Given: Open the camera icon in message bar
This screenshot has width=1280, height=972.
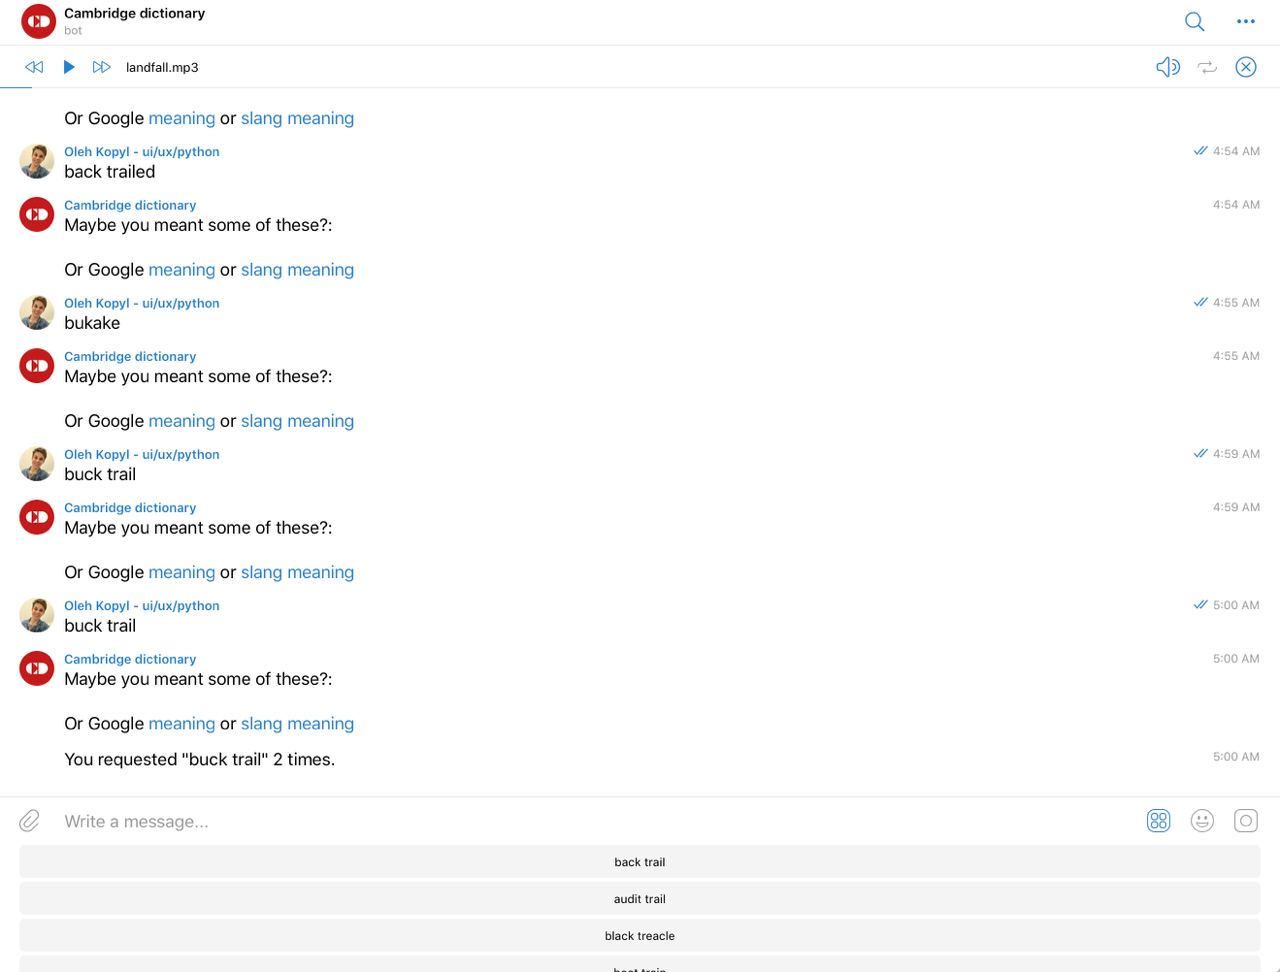Looking at the screenshot, I should point(1245,821).
